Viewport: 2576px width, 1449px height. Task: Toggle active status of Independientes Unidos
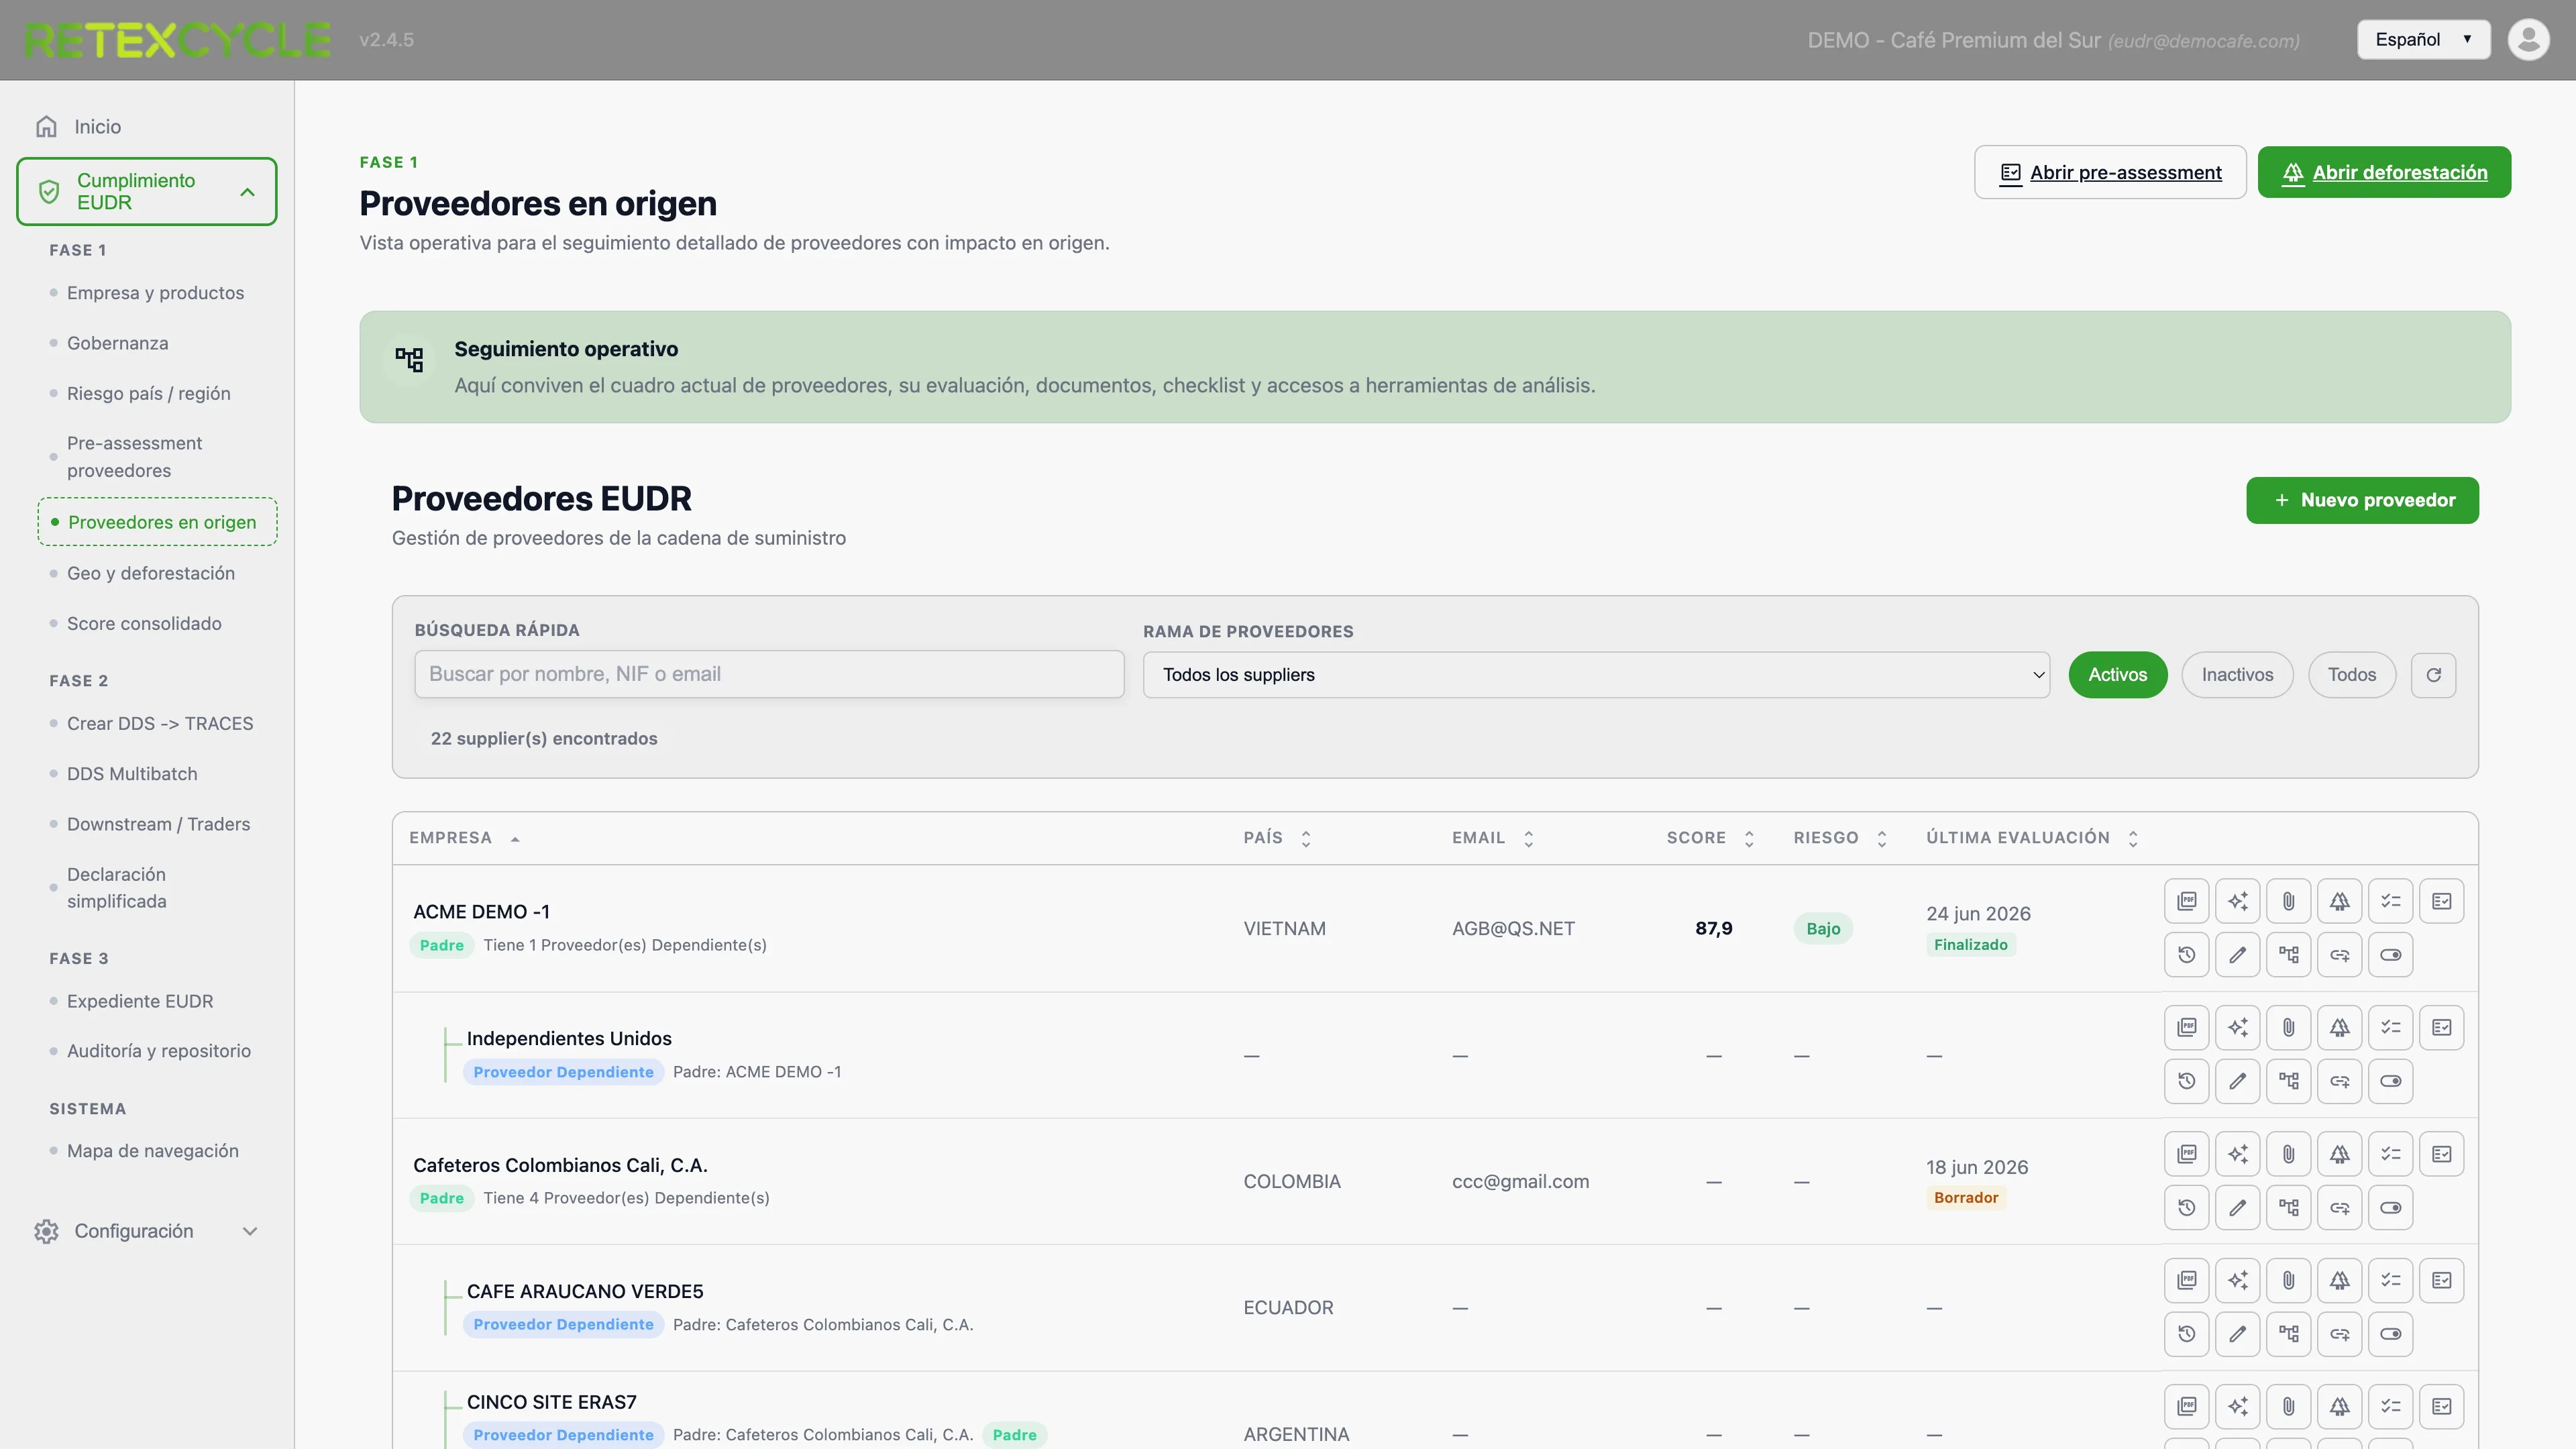(2391, 1080)
